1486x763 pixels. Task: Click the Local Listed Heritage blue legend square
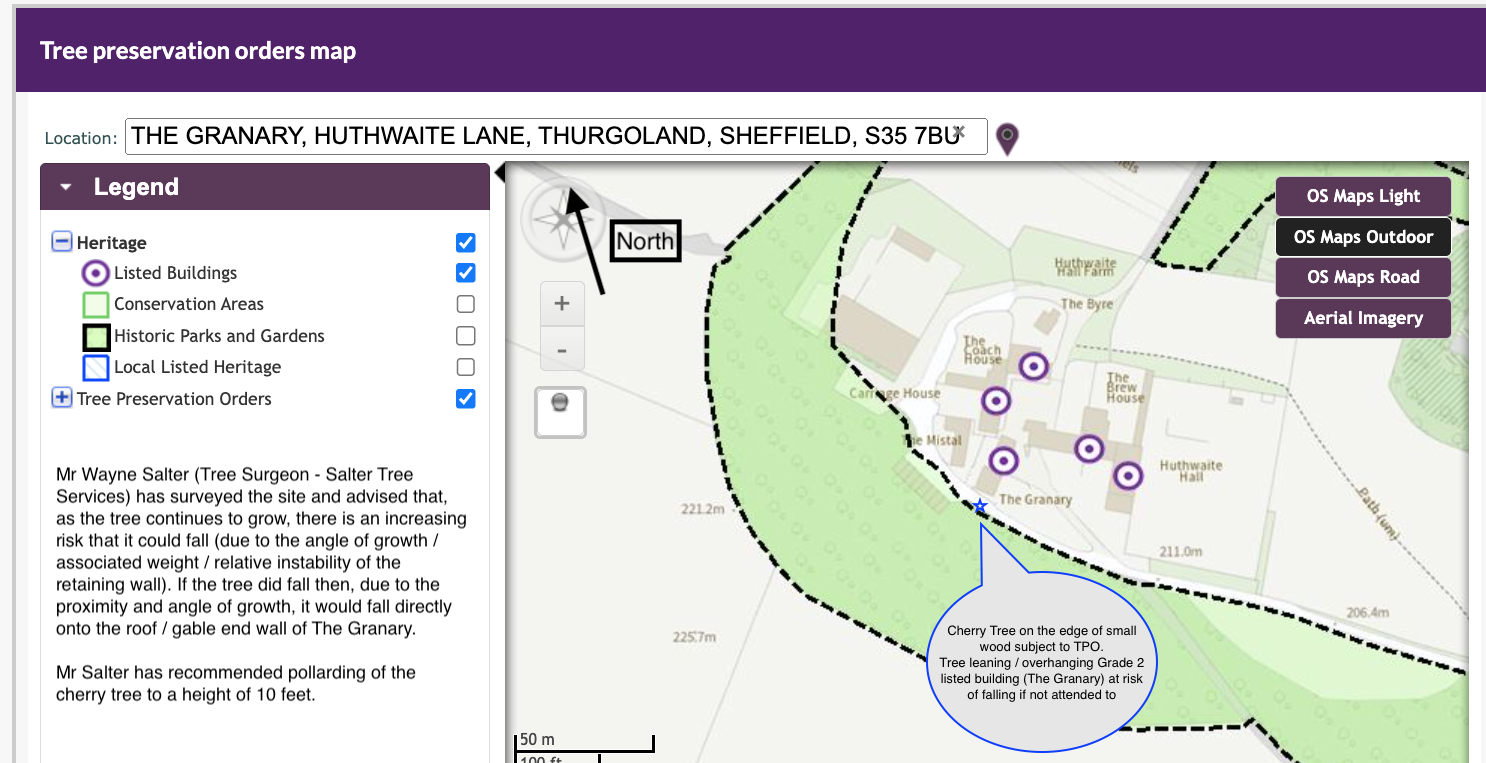click(95, 367)
